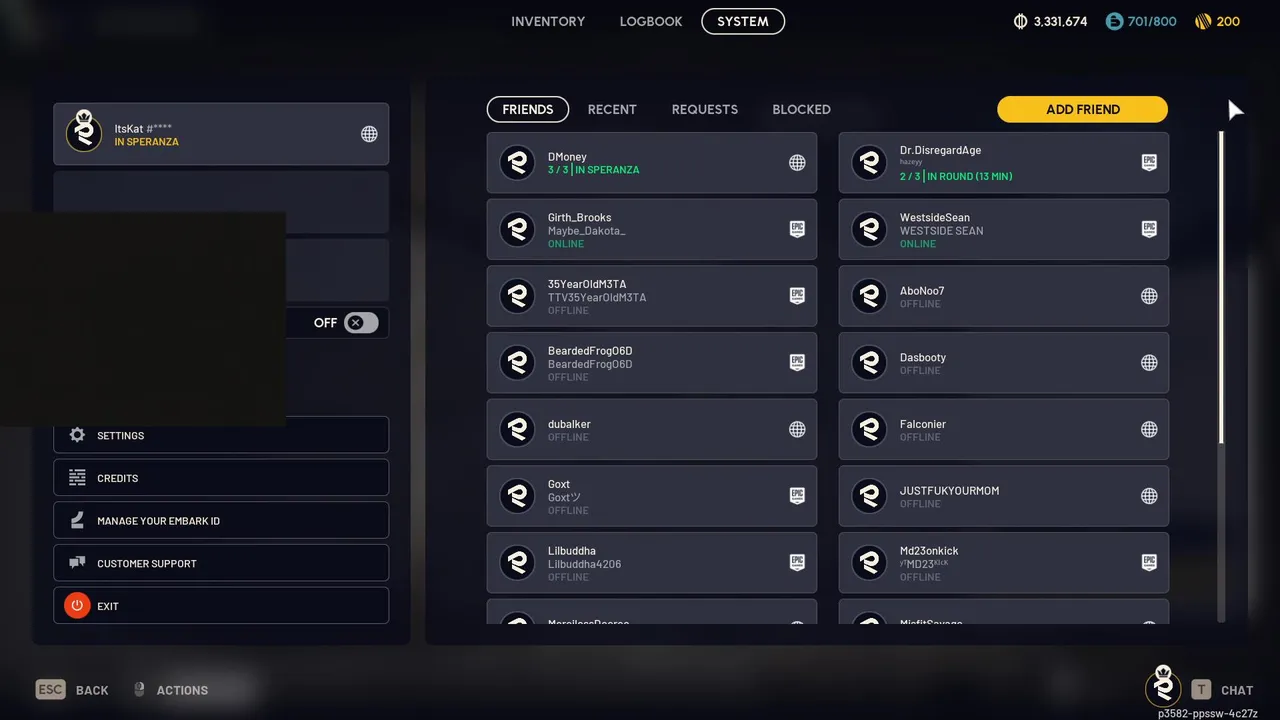The width and height of the screenshot is (1280, 720).
Task: Click the player avatar beside Chat
Action: pyautogui.click(x=1163, y=686)
